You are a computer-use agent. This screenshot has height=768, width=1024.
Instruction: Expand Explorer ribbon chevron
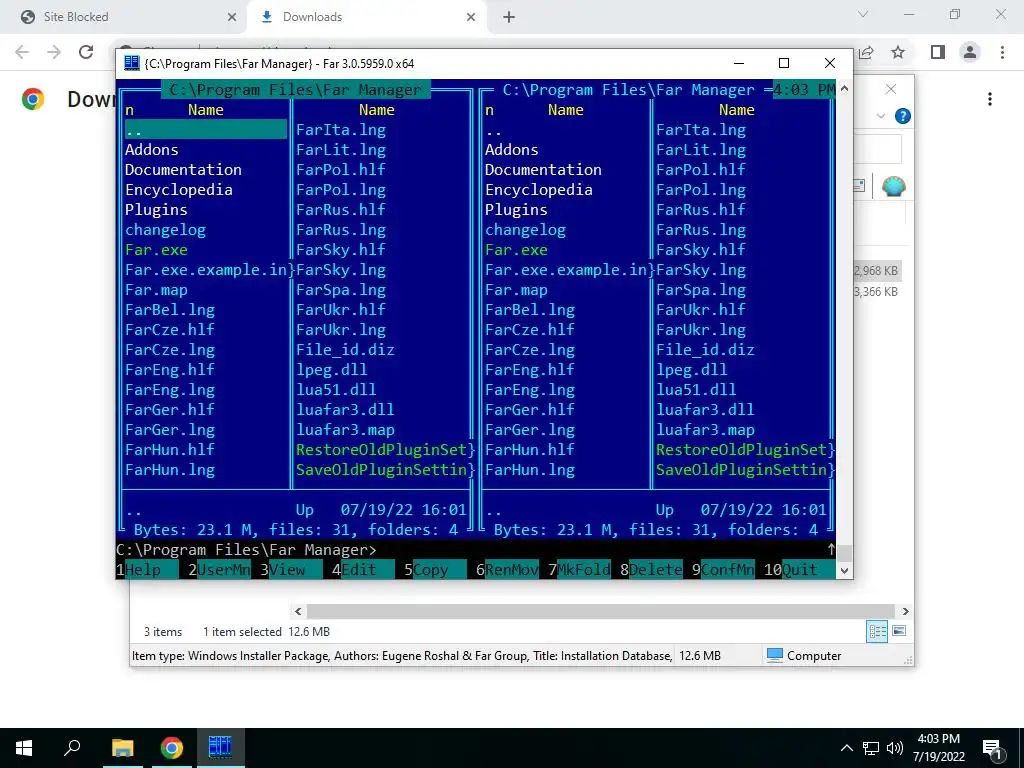[x=880, y=116]
